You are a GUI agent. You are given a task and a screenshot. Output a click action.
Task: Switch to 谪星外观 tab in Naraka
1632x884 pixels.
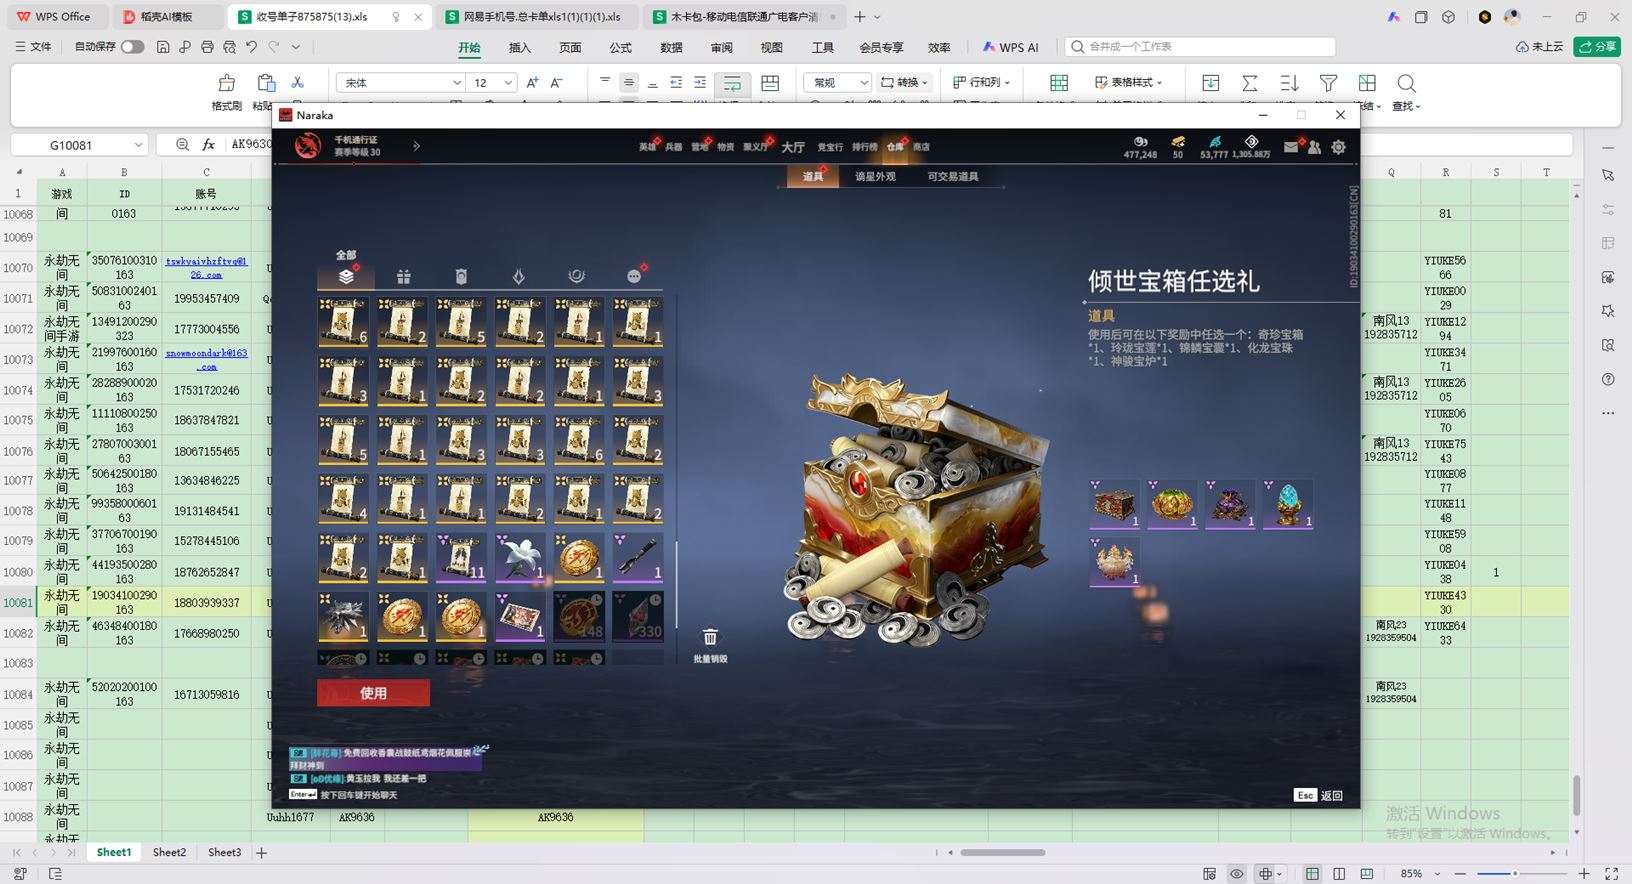pyautogui.click(x=875, y=177)
